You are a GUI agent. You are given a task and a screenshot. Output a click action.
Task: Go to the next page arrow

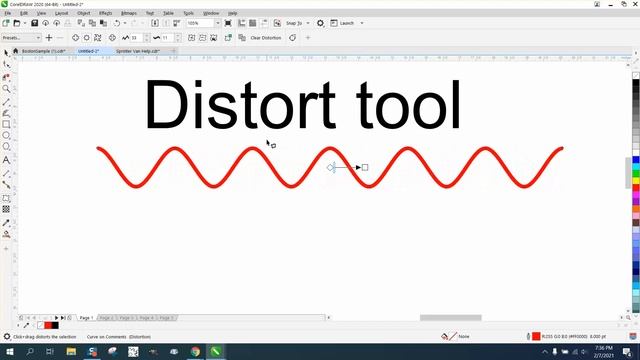57,318
